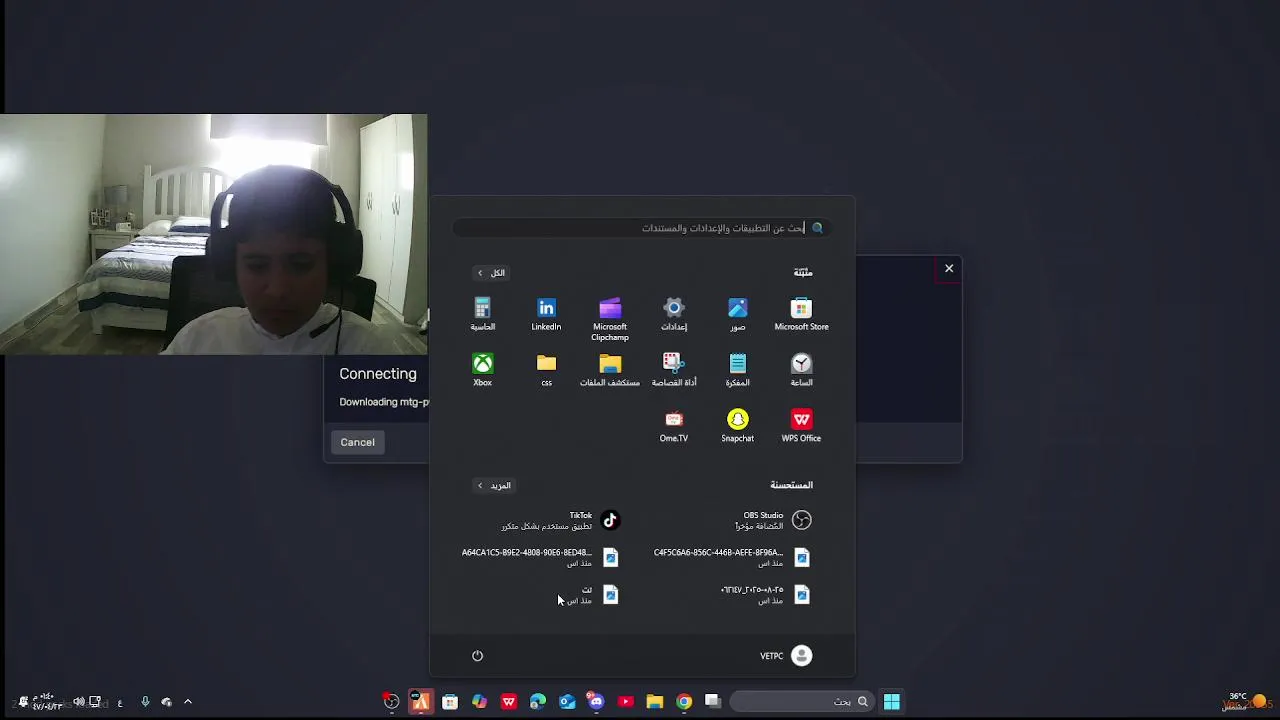1280x720 pixels.
Task: Open Task View on taskbar
Action: point(712,702)
